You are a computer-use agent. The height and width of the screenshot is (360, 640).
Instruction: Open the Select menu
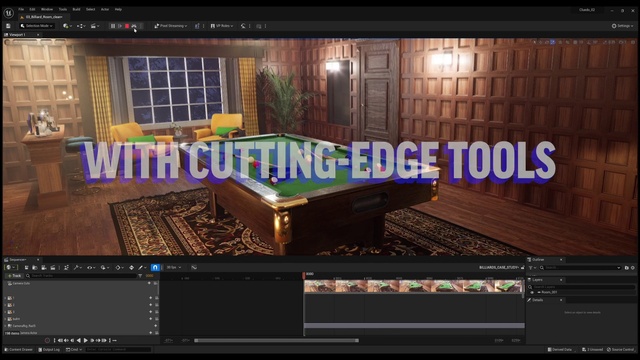pos(90,9)
